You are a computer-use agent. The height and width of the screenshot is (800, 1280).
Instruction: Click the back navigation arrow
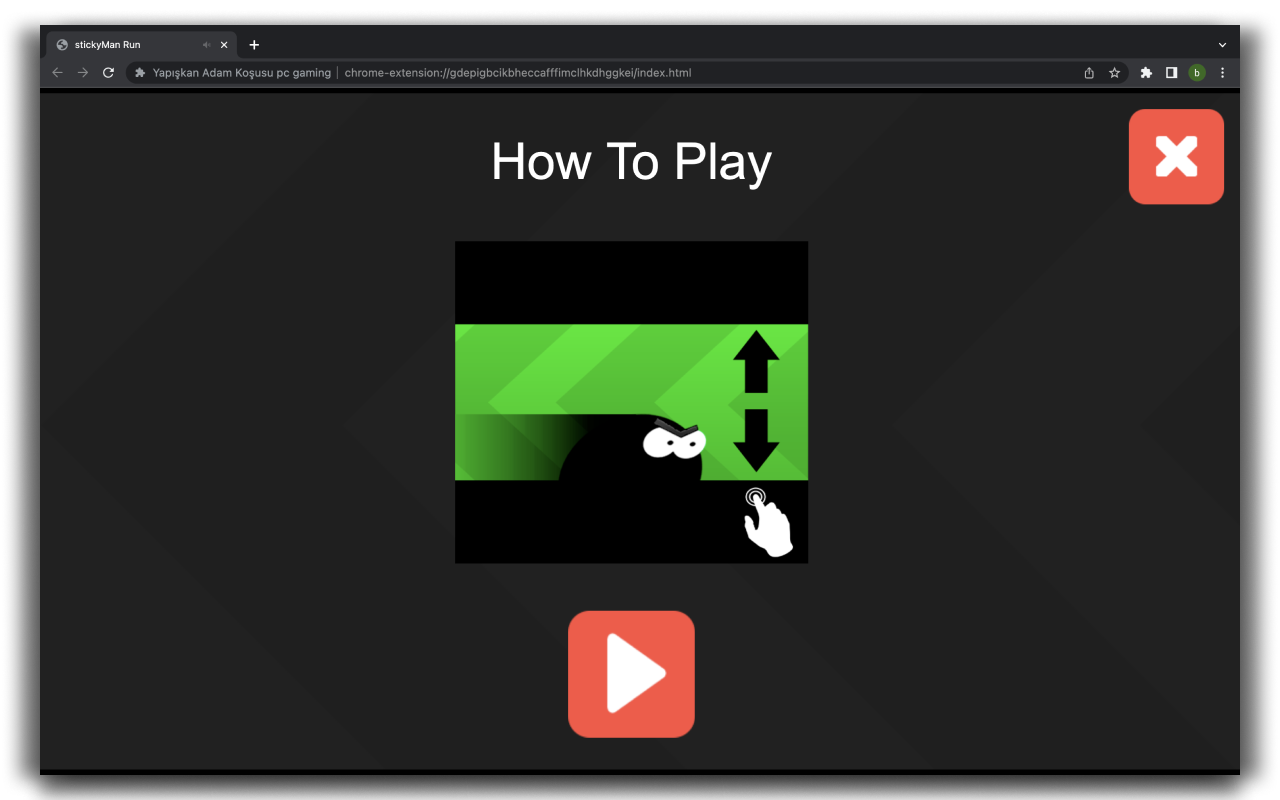[x=57, y=72]
